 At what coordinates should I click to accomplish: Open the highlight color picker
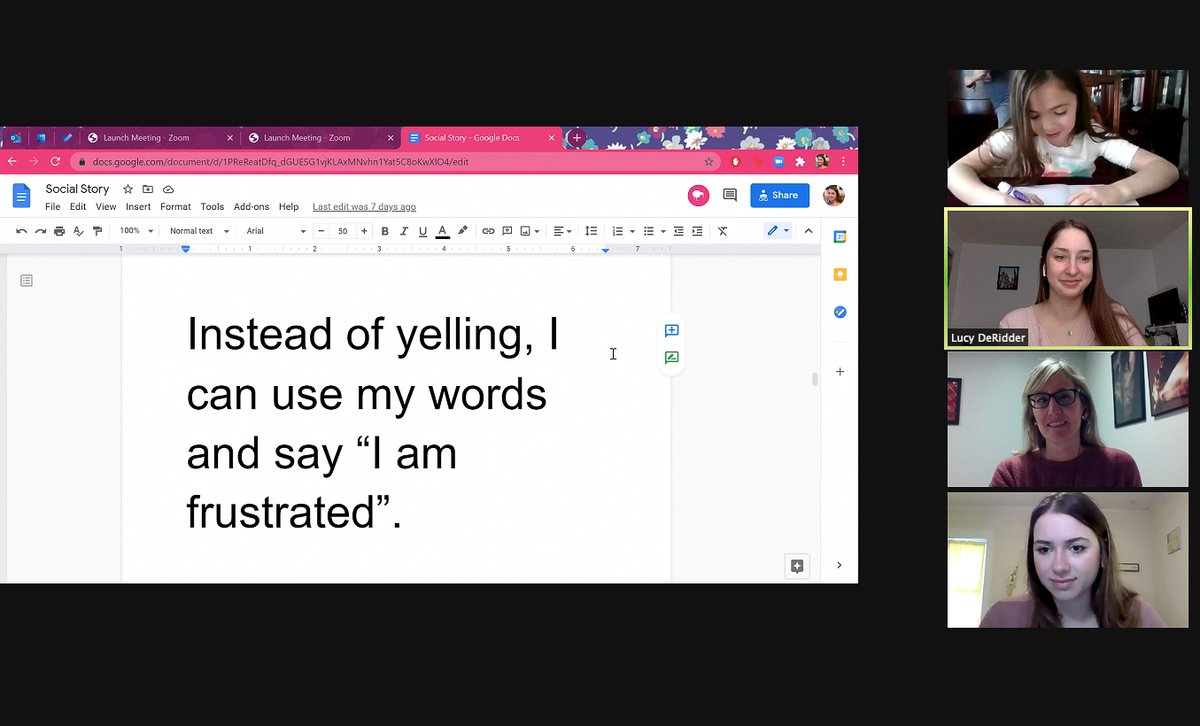(x=462, y=231)
